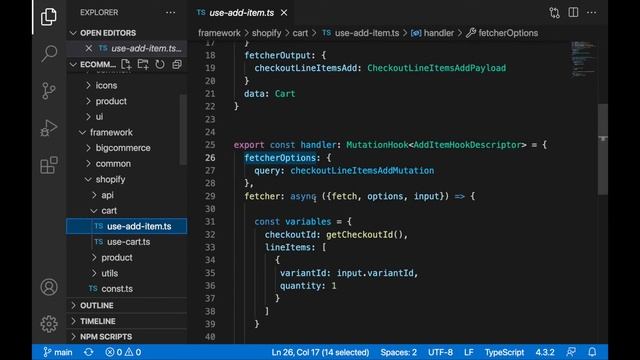
Task: Click line number 29 in gutter
Action: tap(210, 196)
